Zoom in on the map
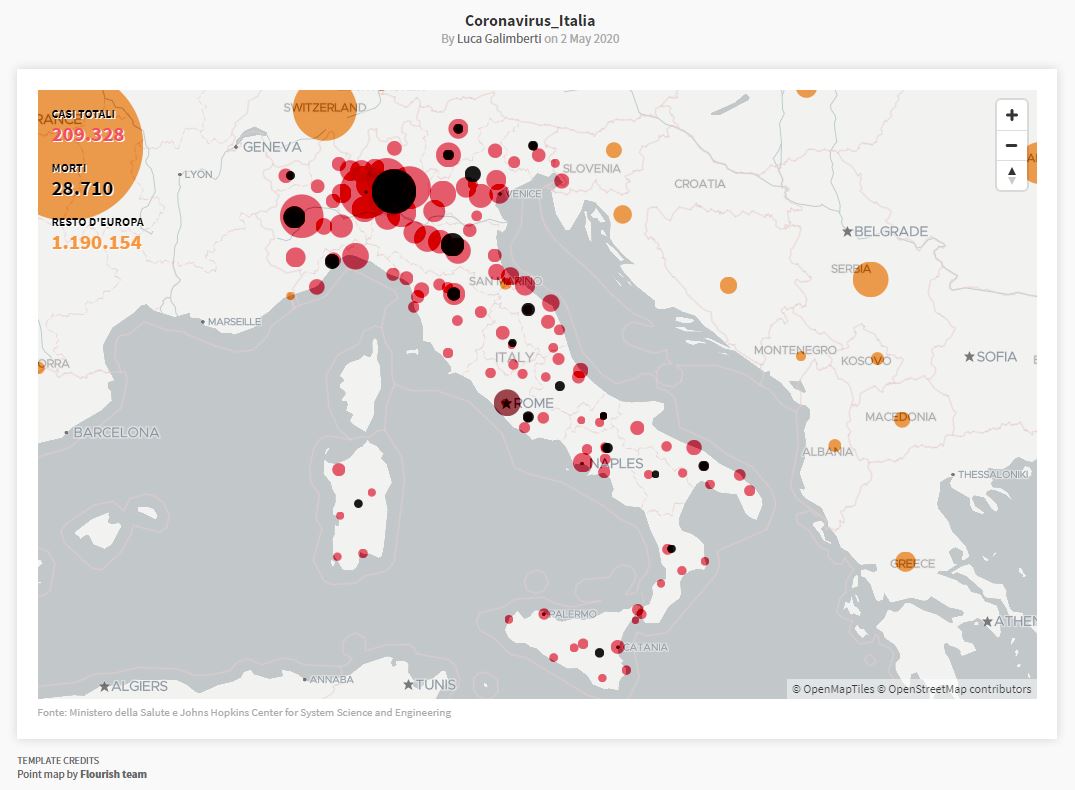Screen dimensions: 1075x790 point(1012,115)
